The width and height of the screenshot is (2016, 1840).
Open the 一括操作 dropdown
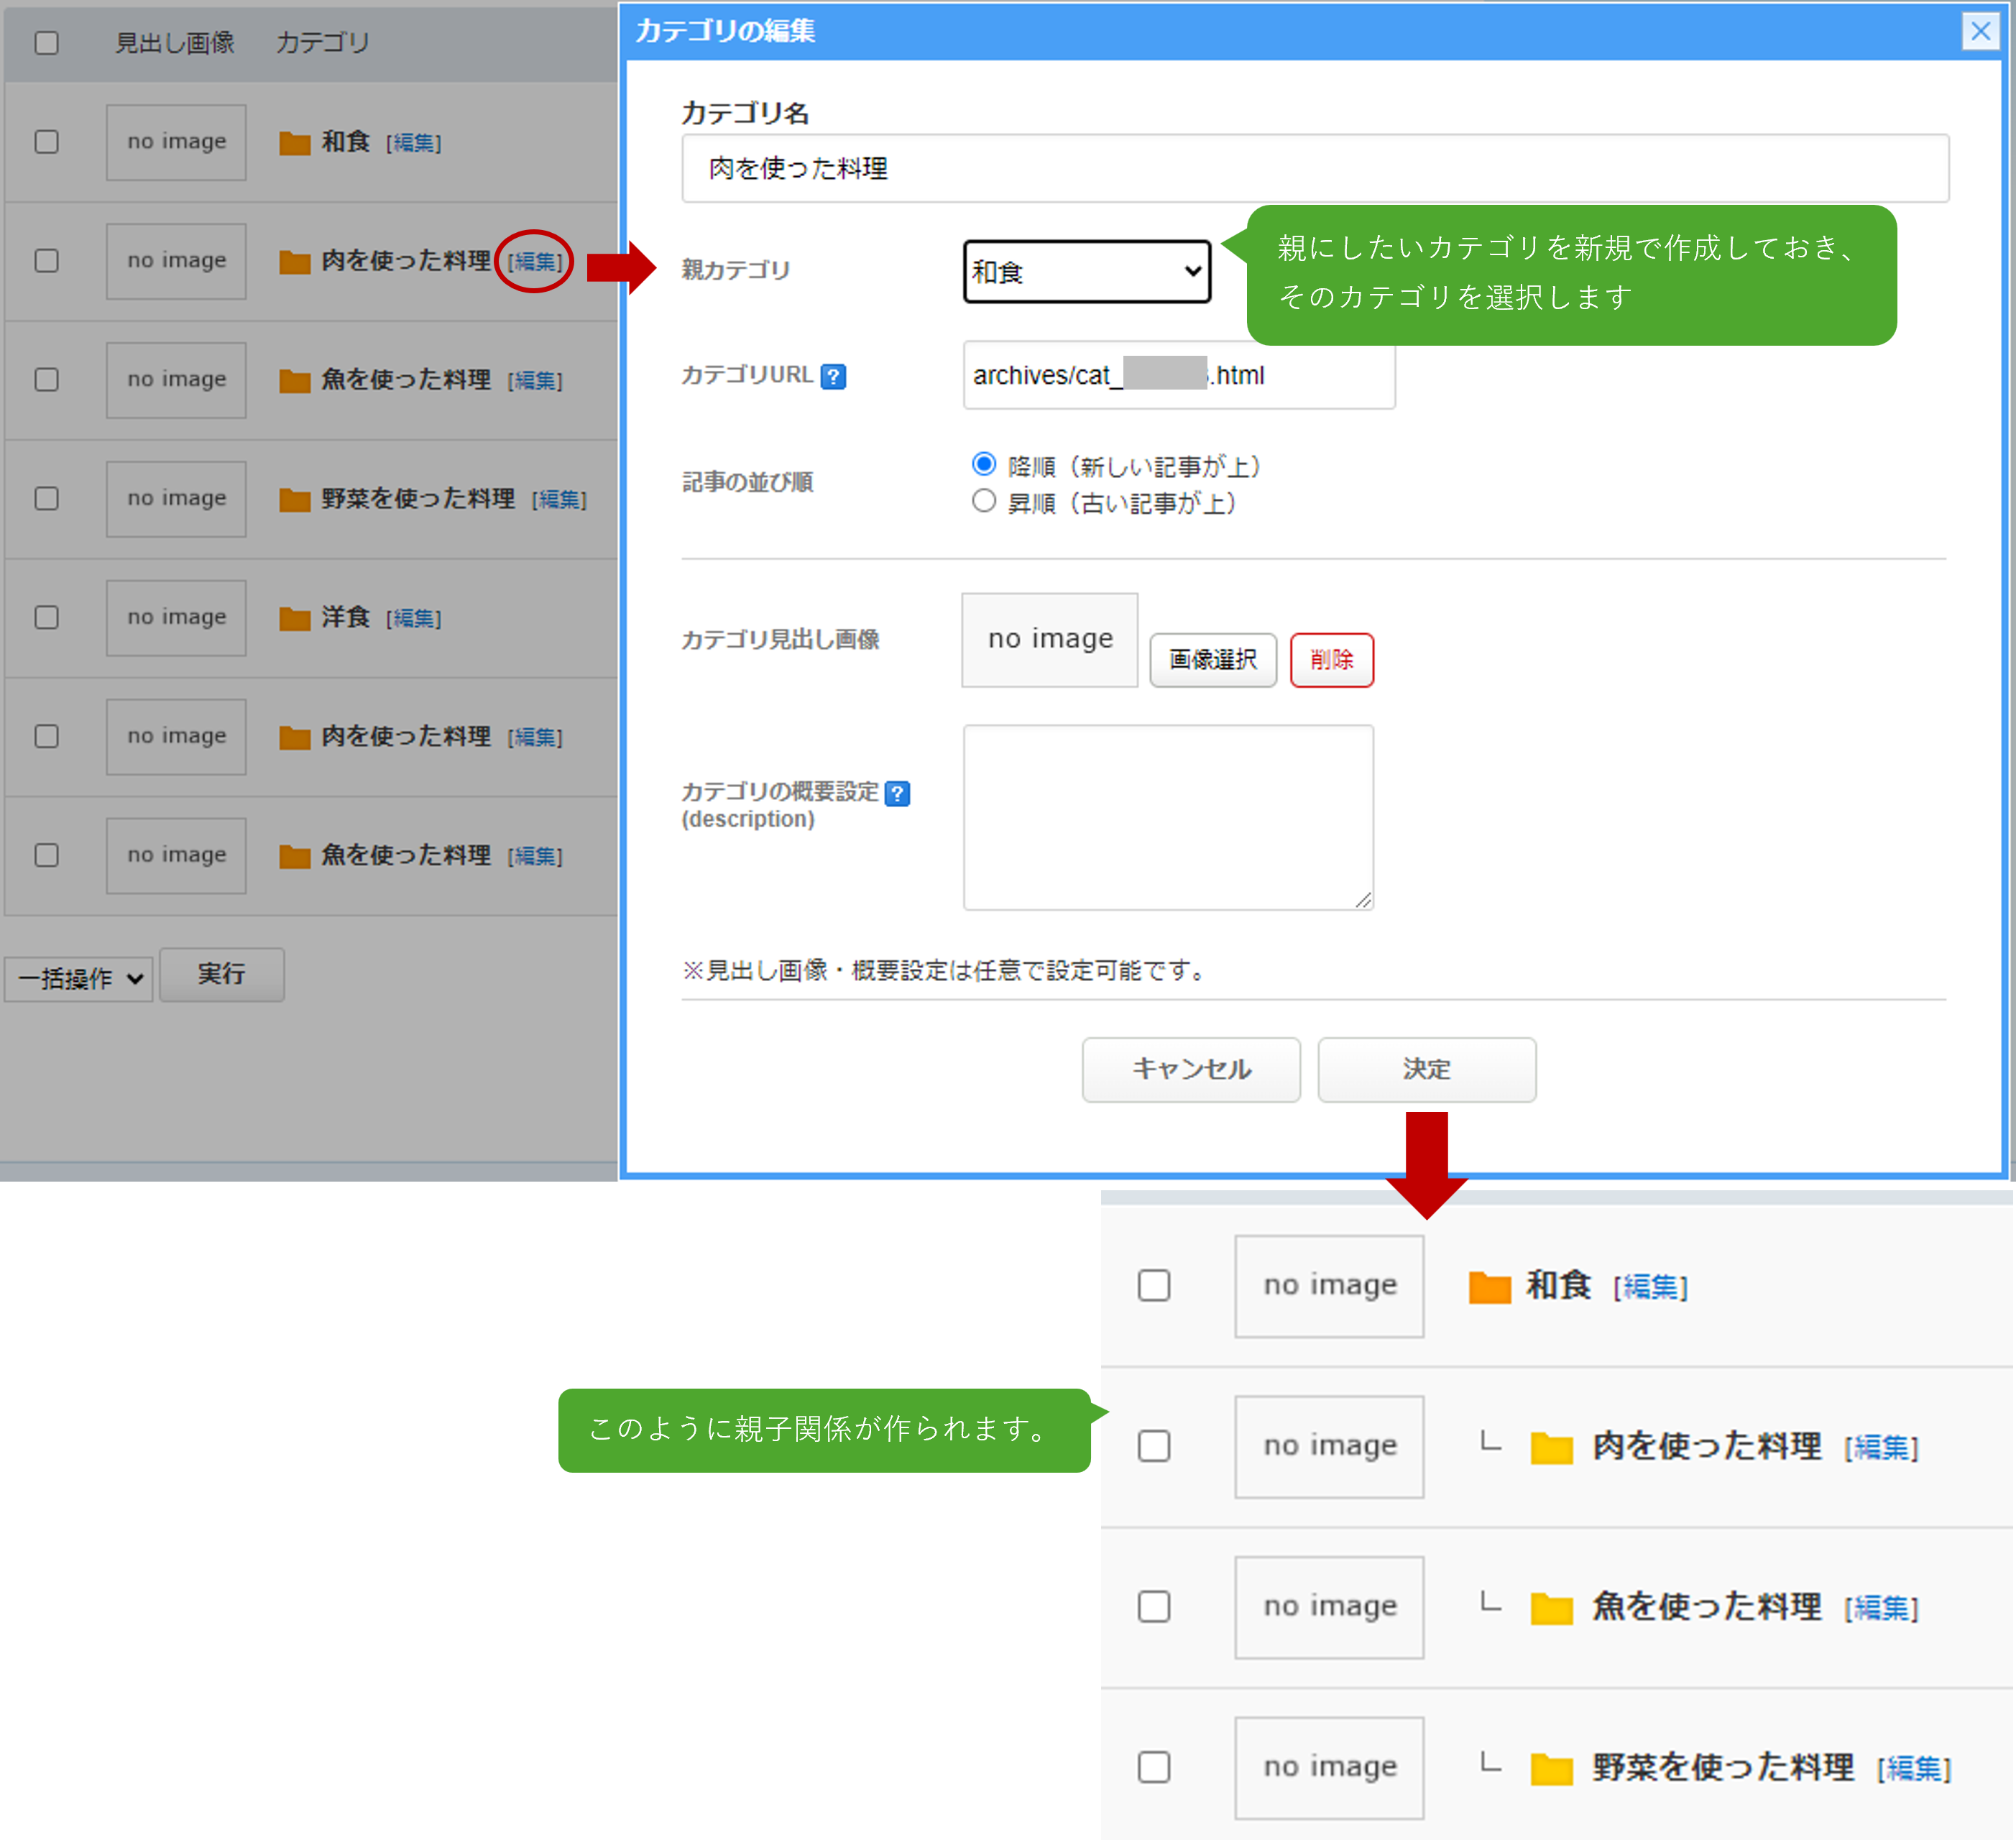coord(80,978)
